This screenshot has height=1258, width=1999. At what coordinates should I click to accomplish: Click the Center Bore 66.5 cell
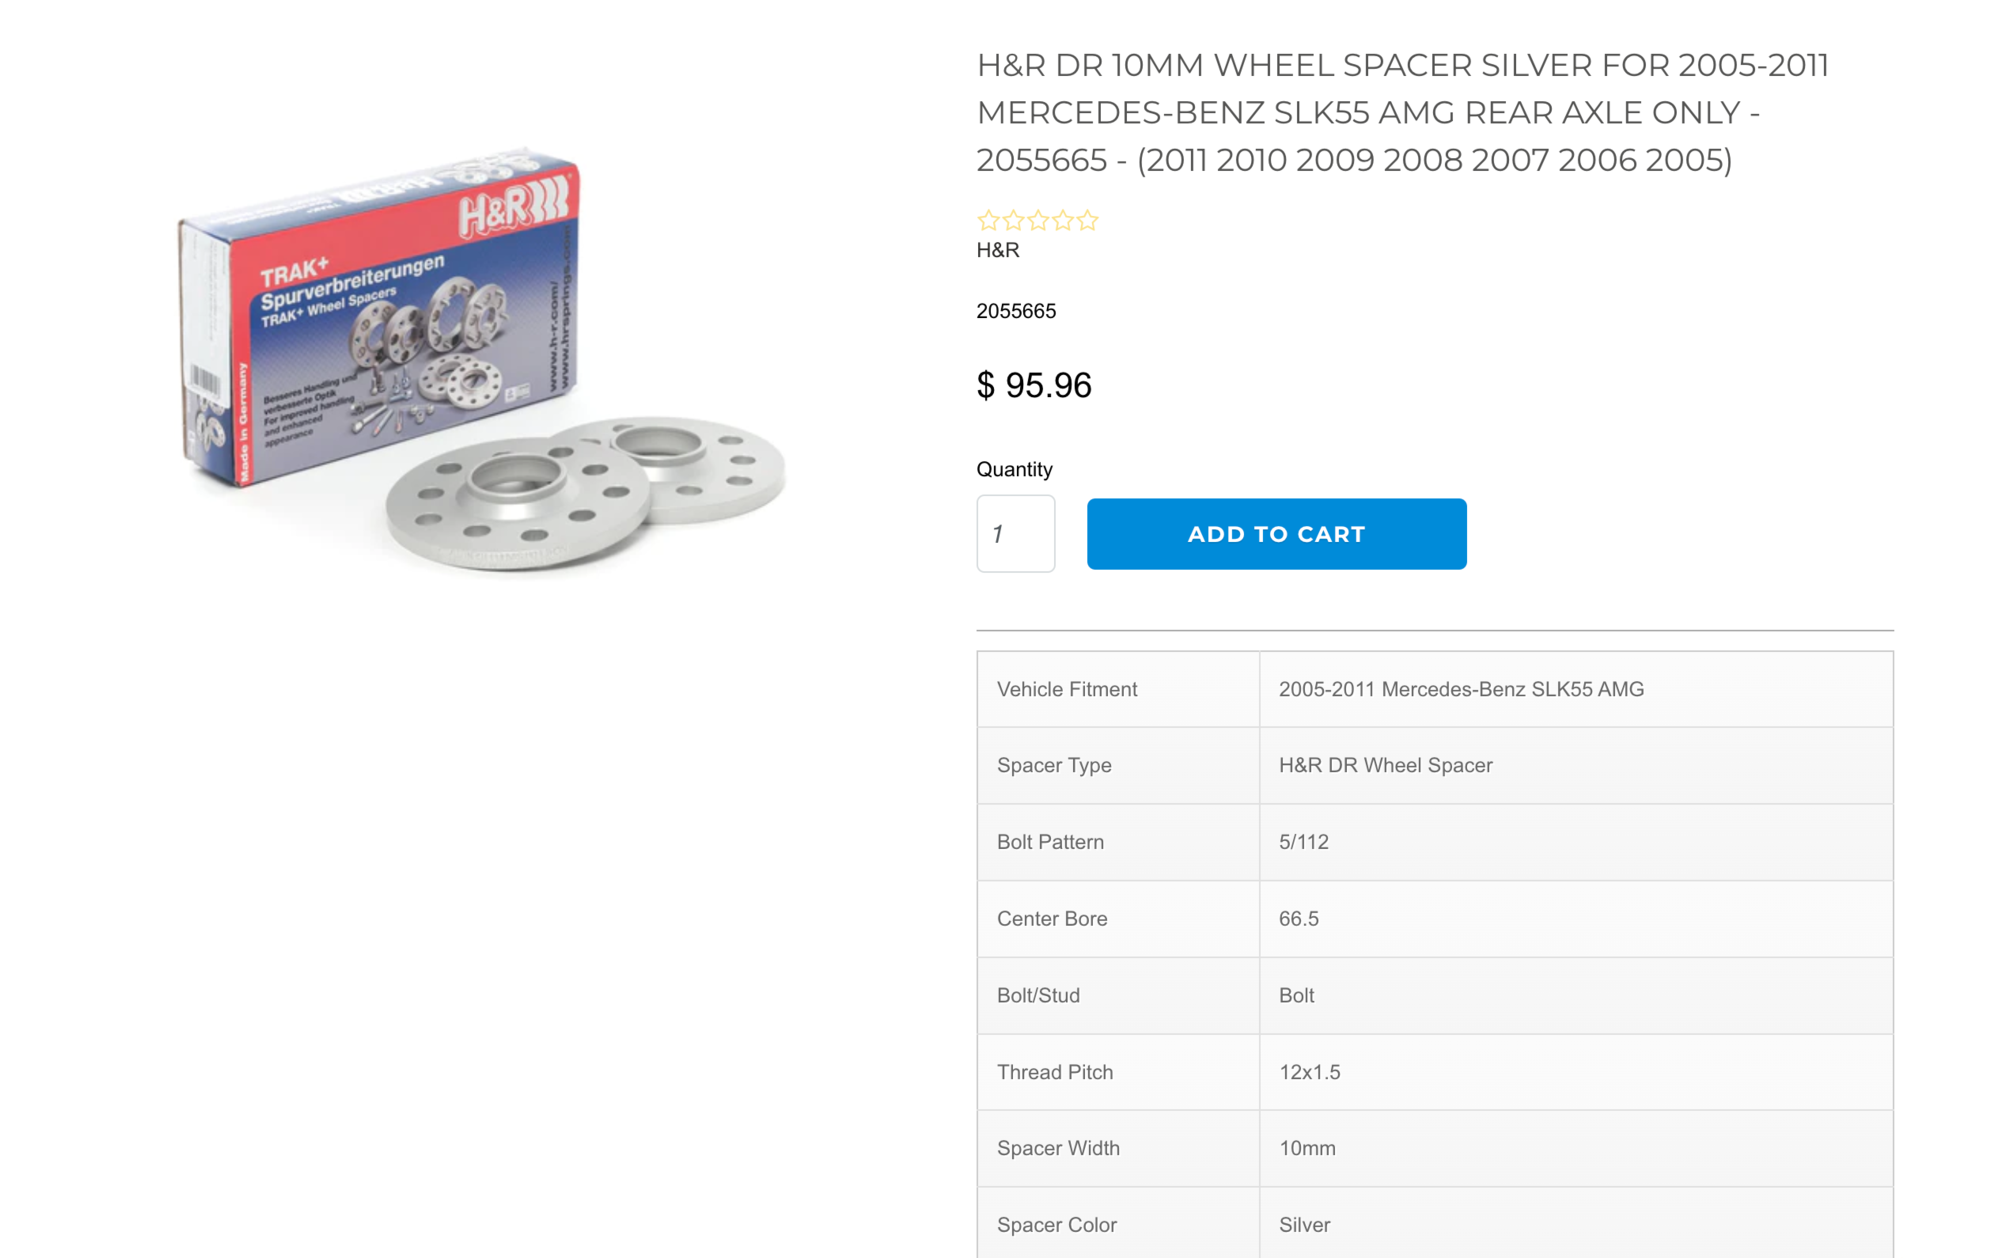tap(1576, 918)
